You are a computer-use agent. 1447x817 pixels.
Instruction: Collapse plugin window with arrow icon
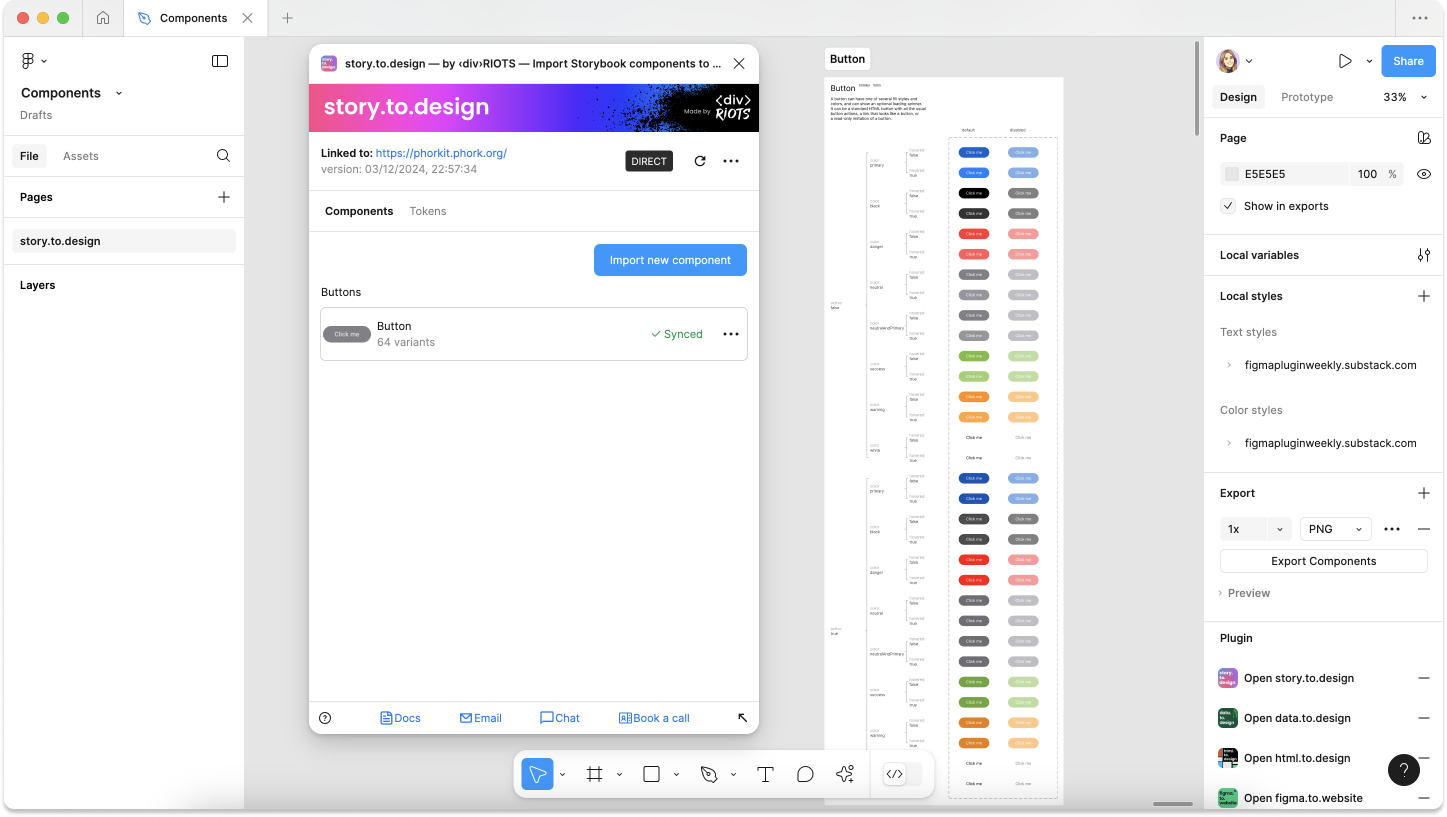[742, 718]
